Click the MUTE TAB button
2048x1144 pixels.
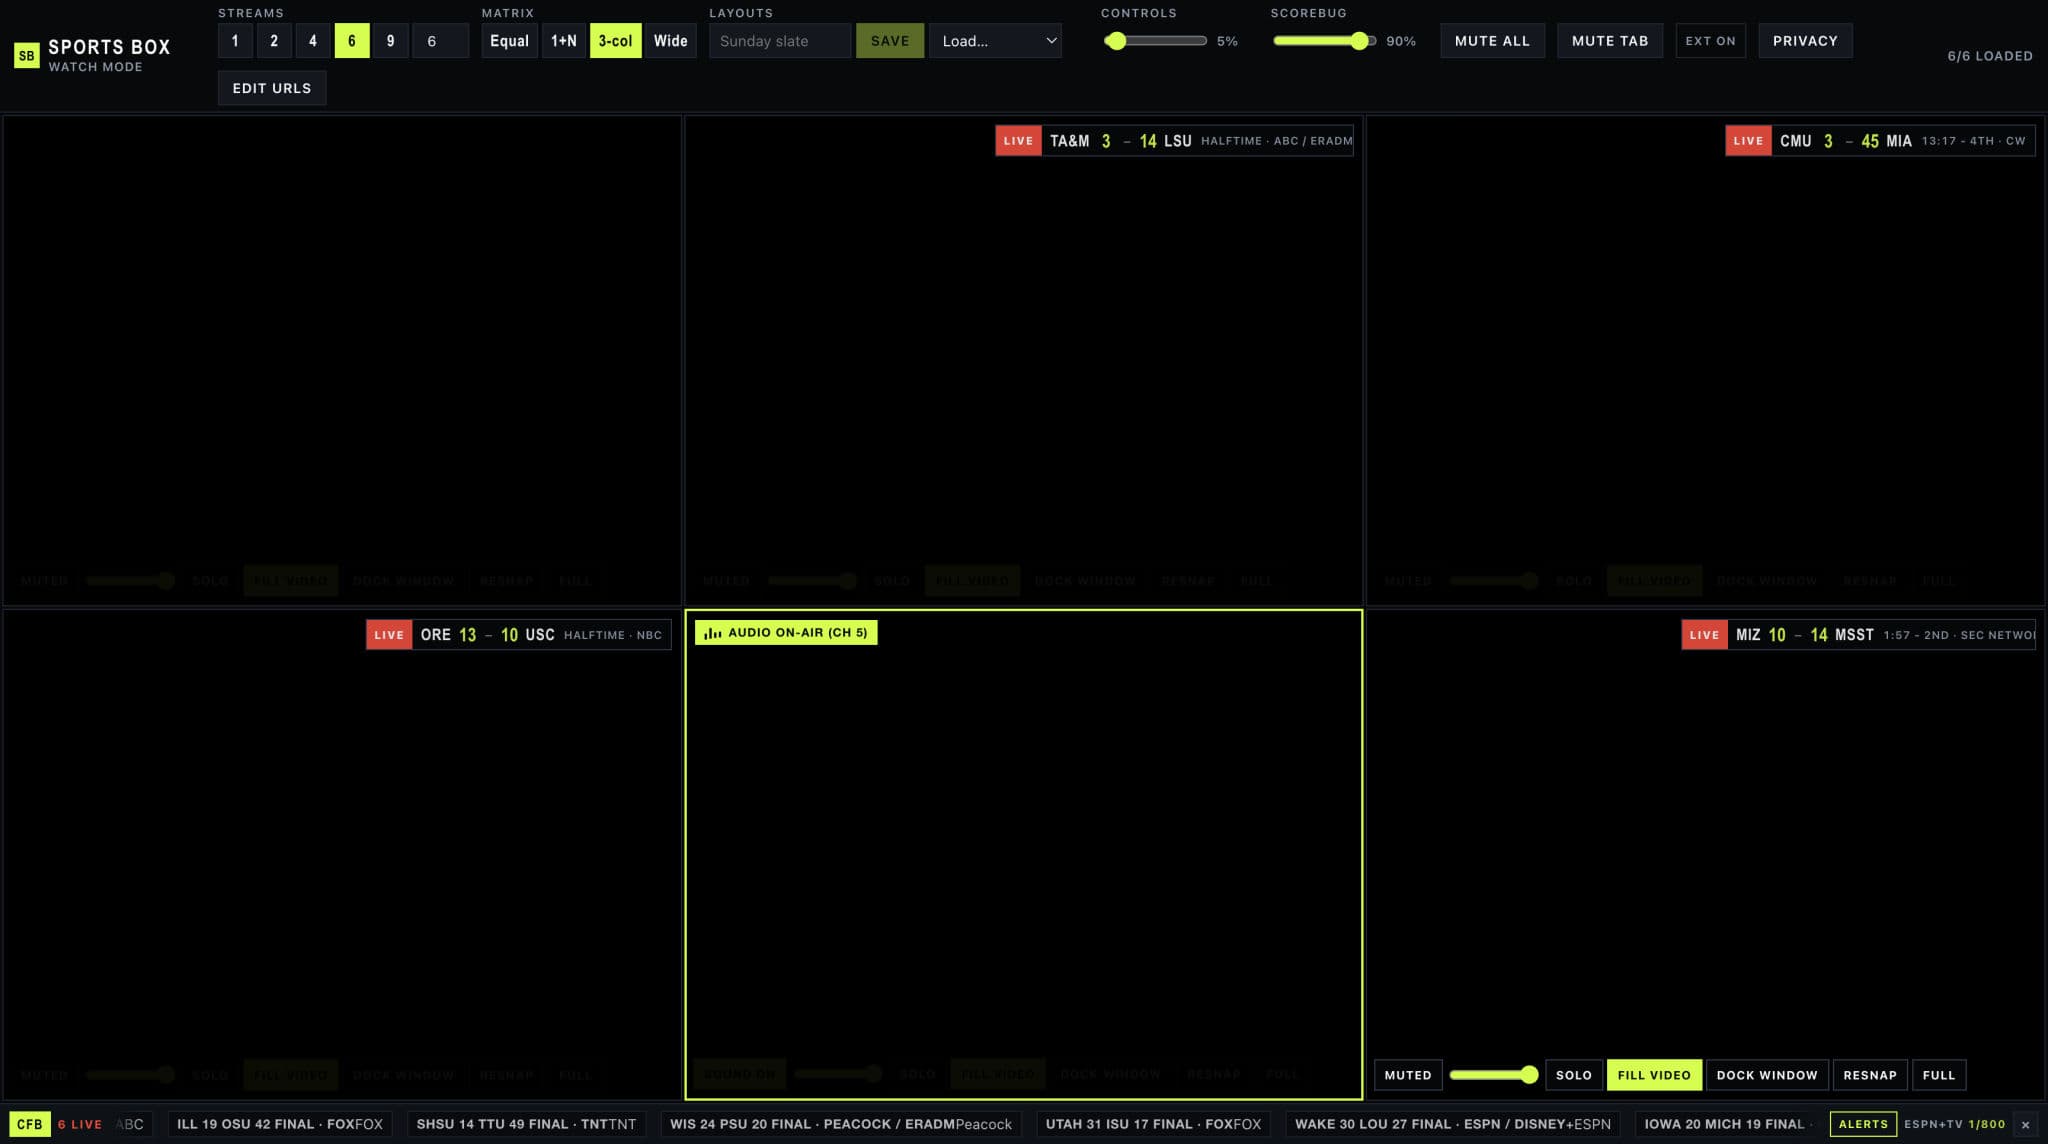1610,41
